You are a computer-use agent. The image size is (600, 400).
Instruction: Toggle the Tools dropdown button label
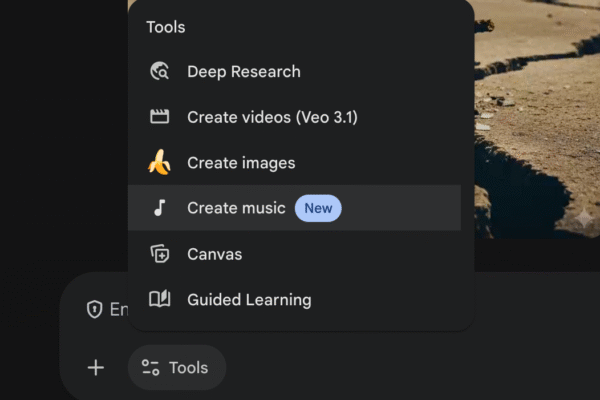pyautogui.click(x=189, y=368)
